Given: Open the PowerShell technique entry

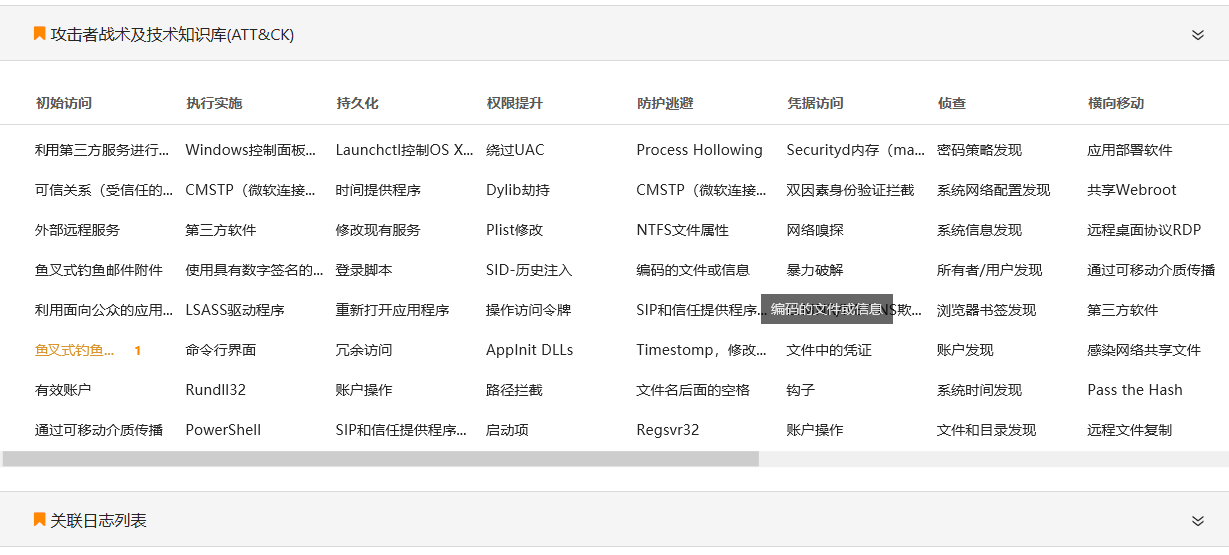Looking at the screenshot, I should (x=223, y=430).
